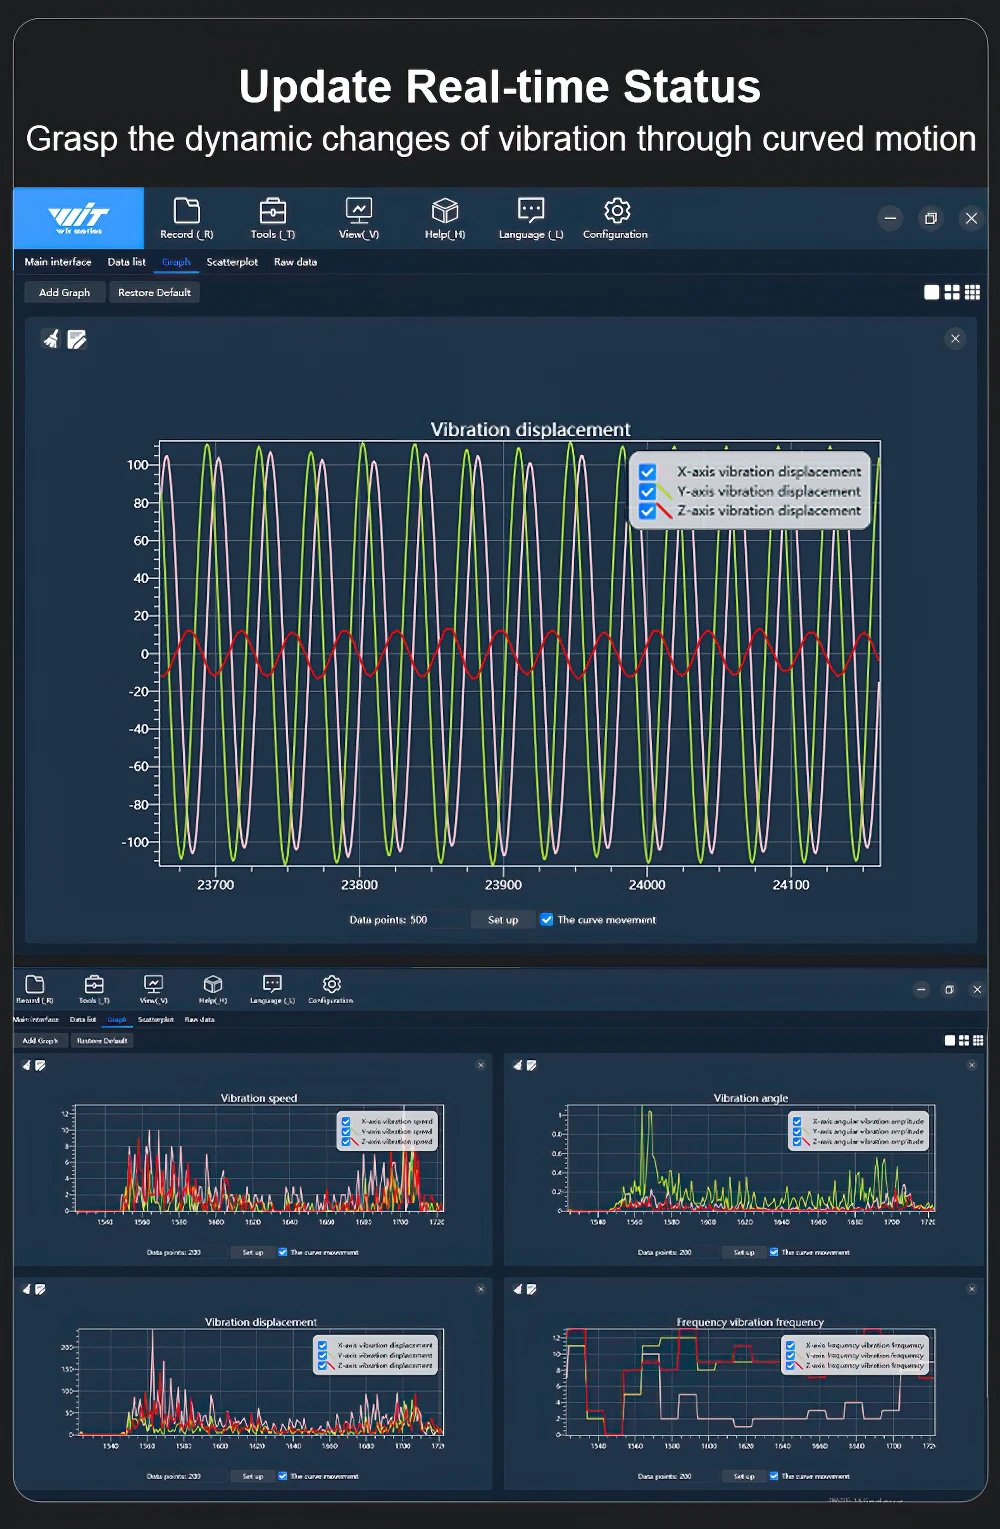Click Restore Default in the upper window

pos(154,293)
